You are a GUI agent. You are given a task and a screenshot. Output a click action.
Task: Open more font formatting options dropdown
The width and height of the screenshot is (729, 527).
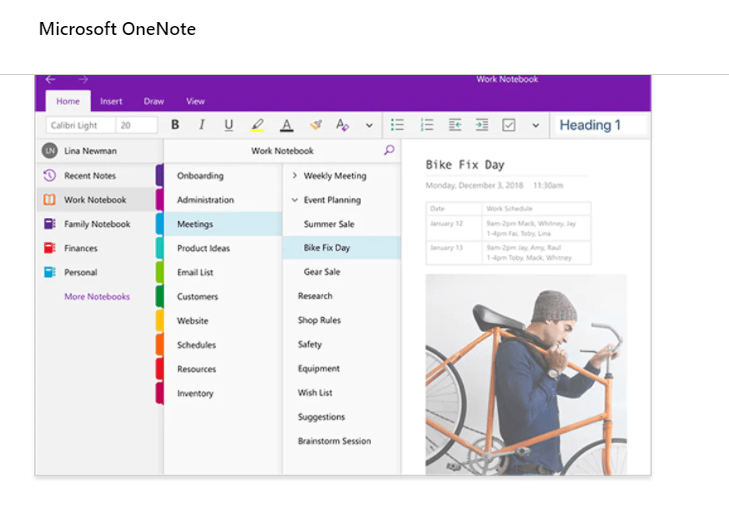point(369,125)
